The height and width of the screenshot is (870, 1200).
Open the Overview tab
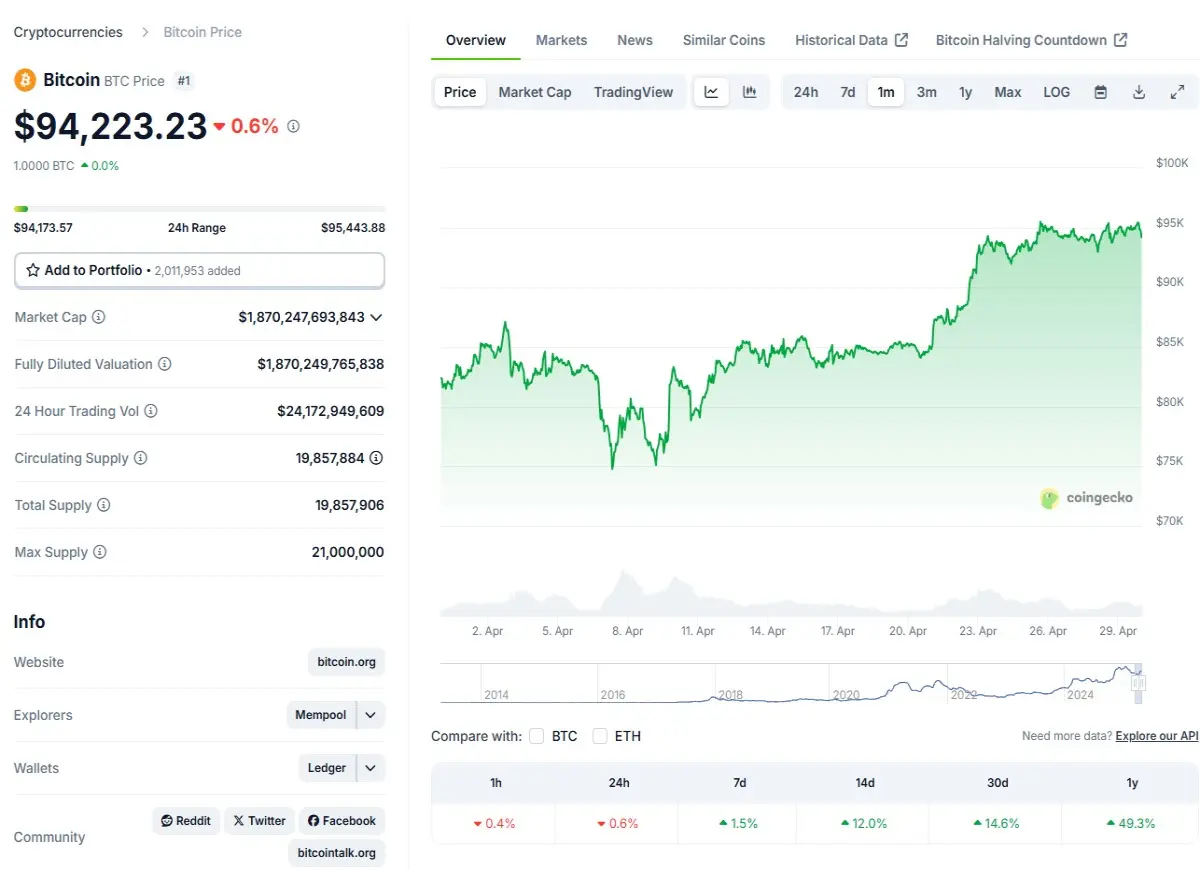(476, 40)
